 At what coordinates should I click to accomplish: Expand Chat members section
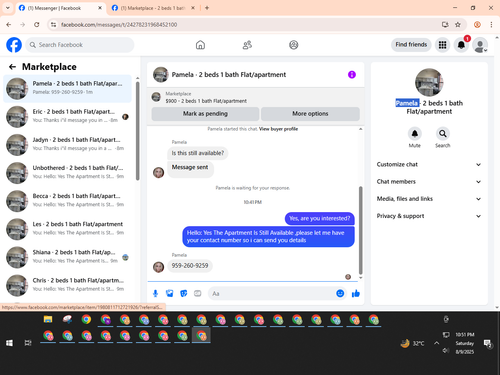pyautogui.click(x=429, y=182)
